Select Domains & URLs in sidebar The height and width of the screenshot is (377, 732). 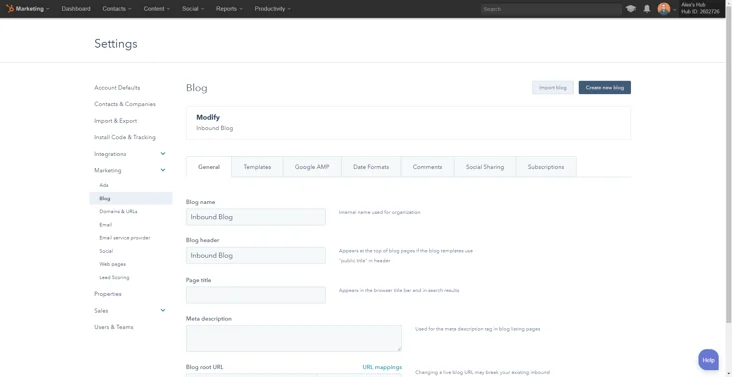(x=119, y=211)
